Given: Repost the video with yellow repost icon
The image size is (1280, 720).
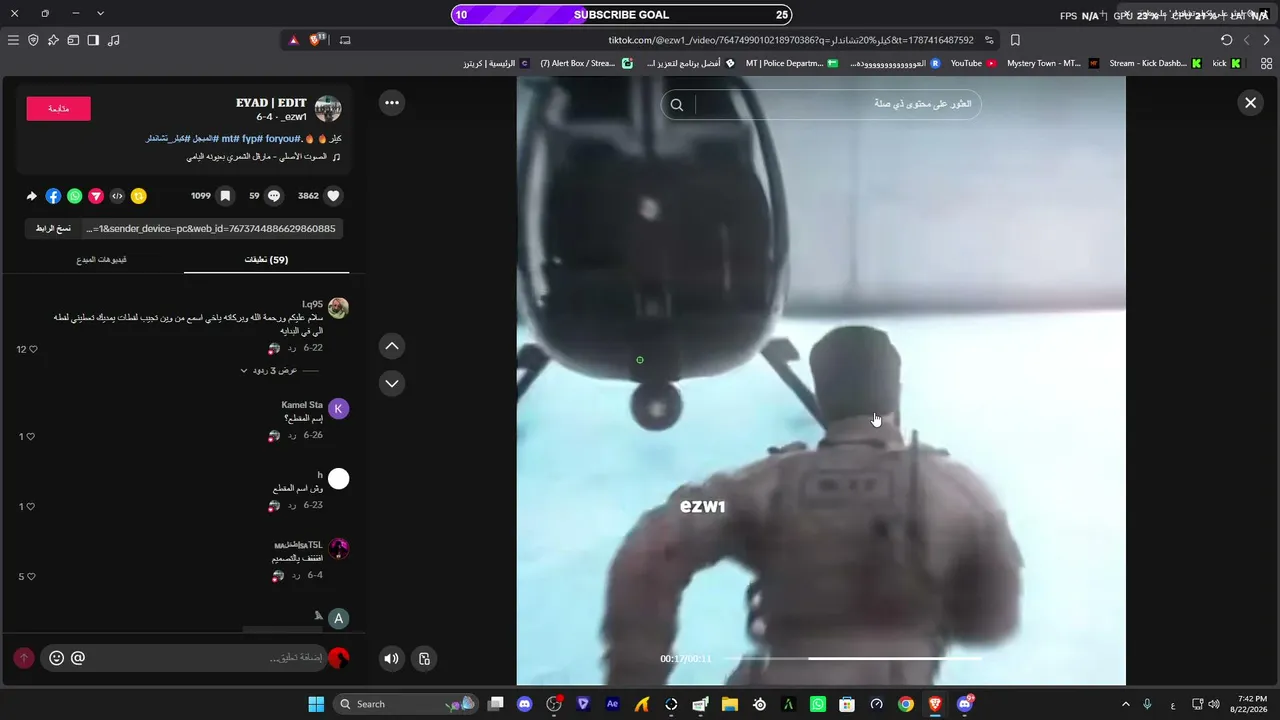Looking at the screenshot, I should click(139, 196).
